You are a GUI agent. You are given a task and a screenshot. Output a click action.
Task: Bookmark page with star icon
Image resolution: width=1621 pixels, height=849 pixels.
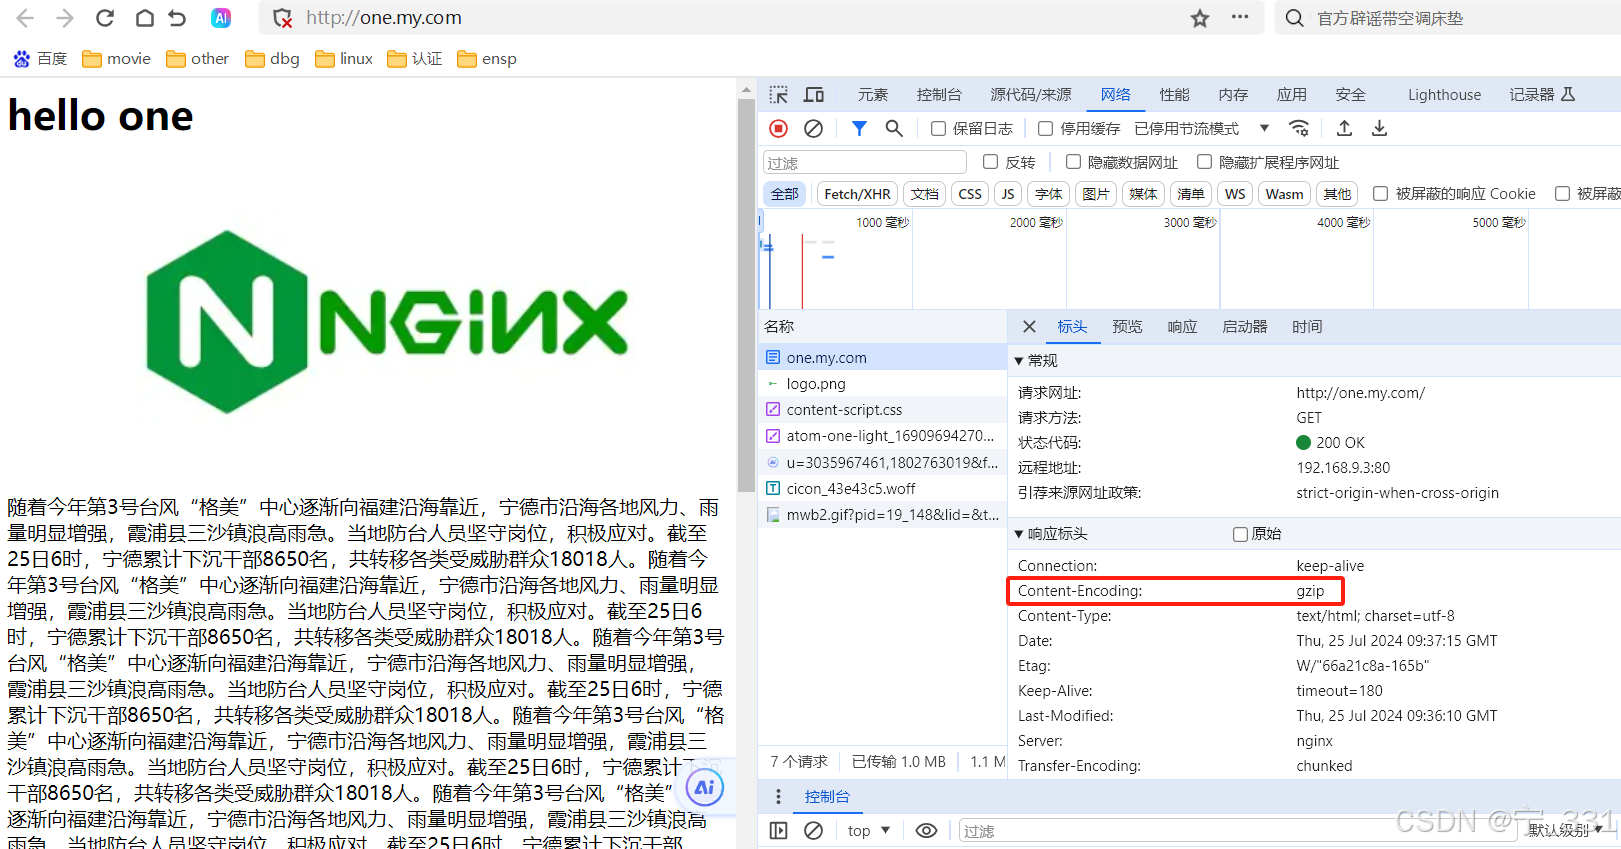pos(1200,18)
